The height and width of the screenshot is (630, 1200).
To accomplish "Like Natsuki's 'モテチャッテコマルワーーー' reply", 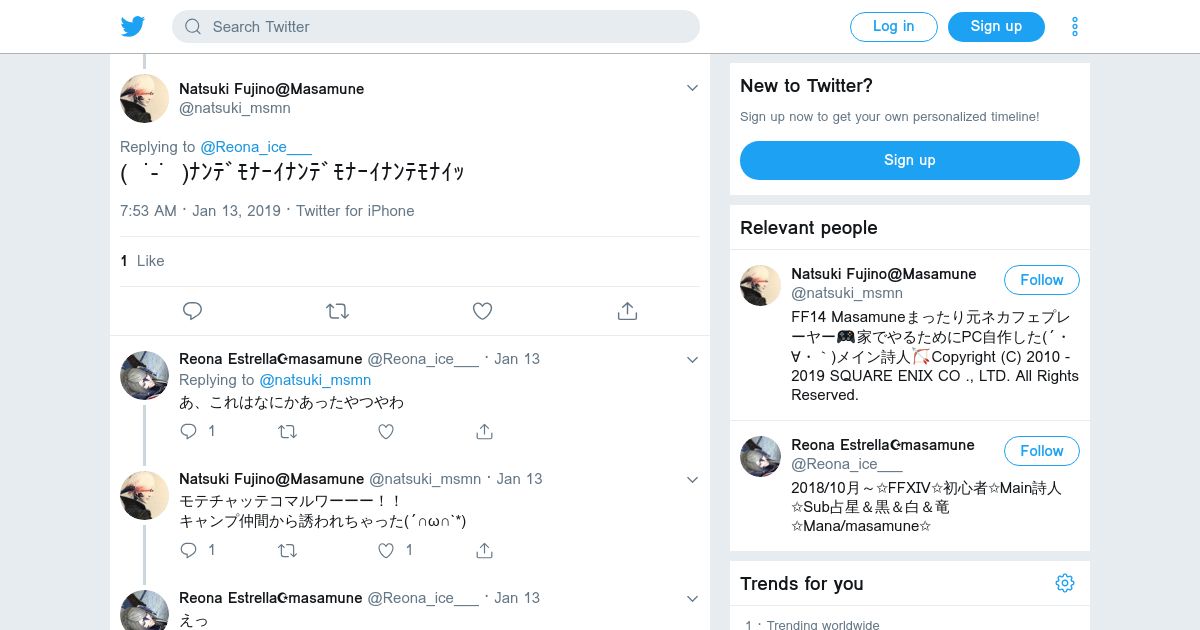I will click(x=387, y=550).
